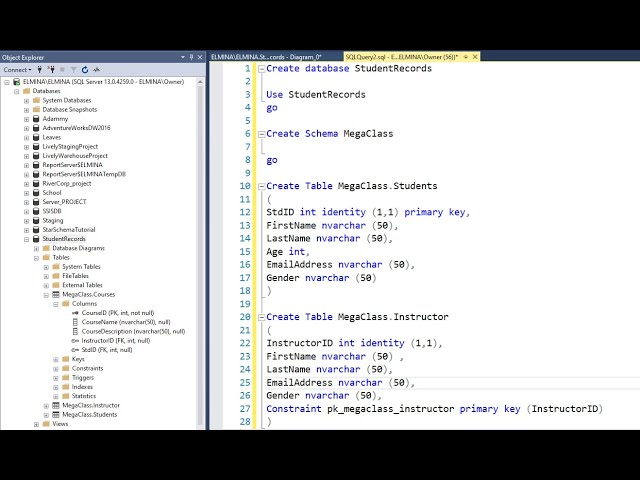
Task: Collapse the MegaClass.Courses table node
Action: click(x=46, y=295)
